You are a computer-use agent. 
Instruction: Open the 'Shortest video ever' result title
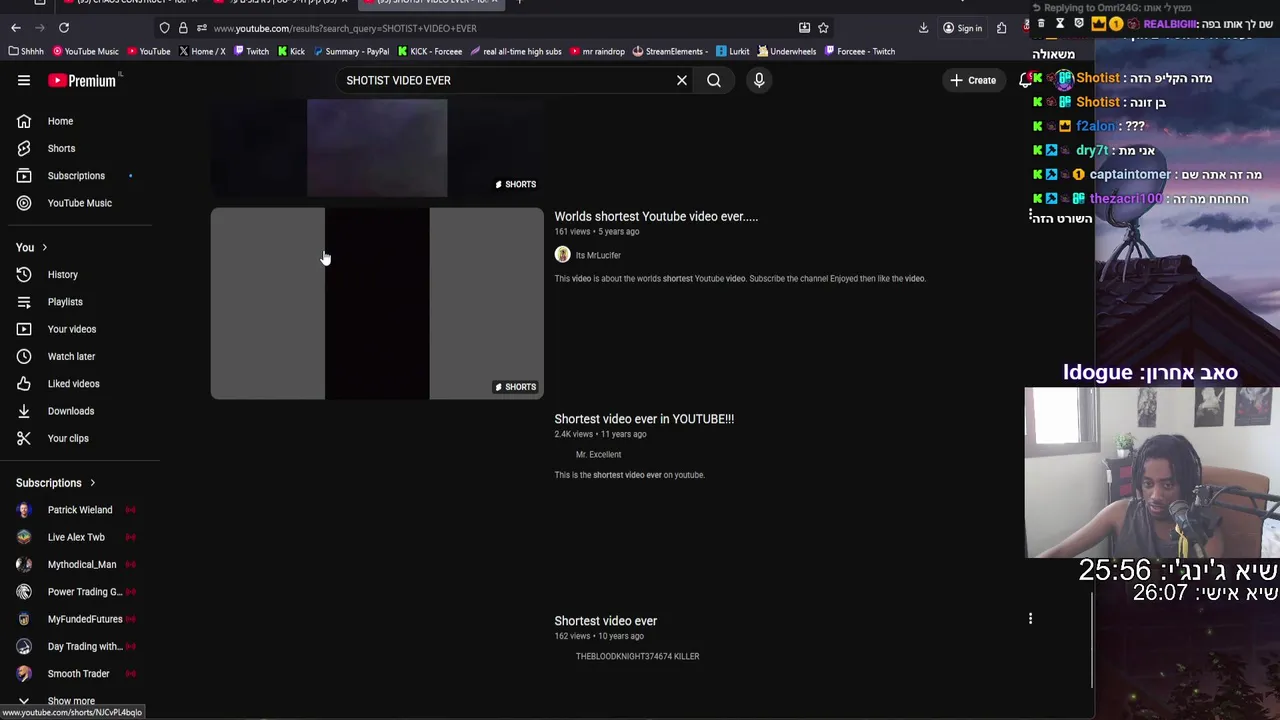tap(606, 621)
